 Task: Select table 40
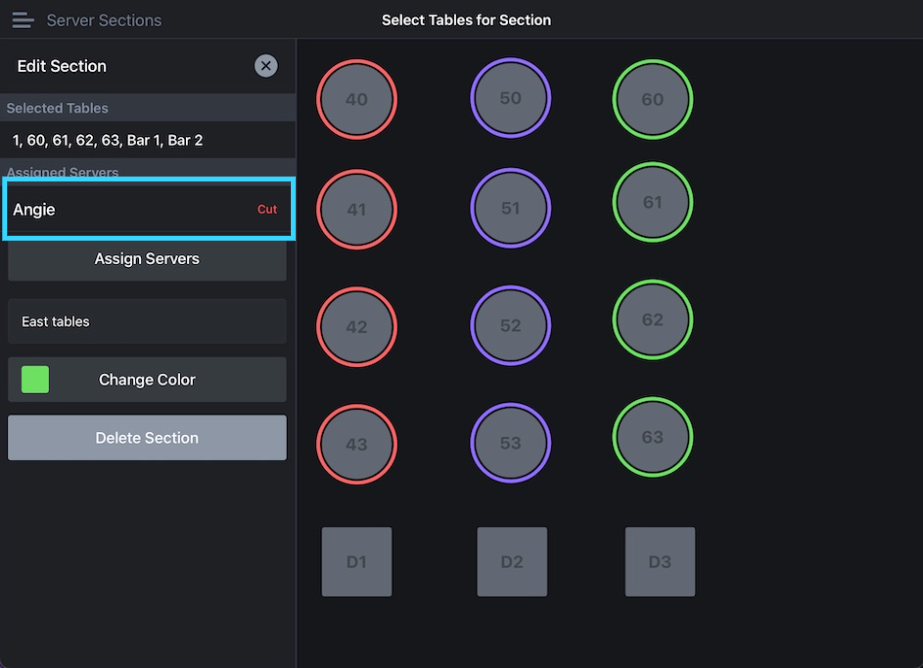pyautogui.click(x=357, y=99)
